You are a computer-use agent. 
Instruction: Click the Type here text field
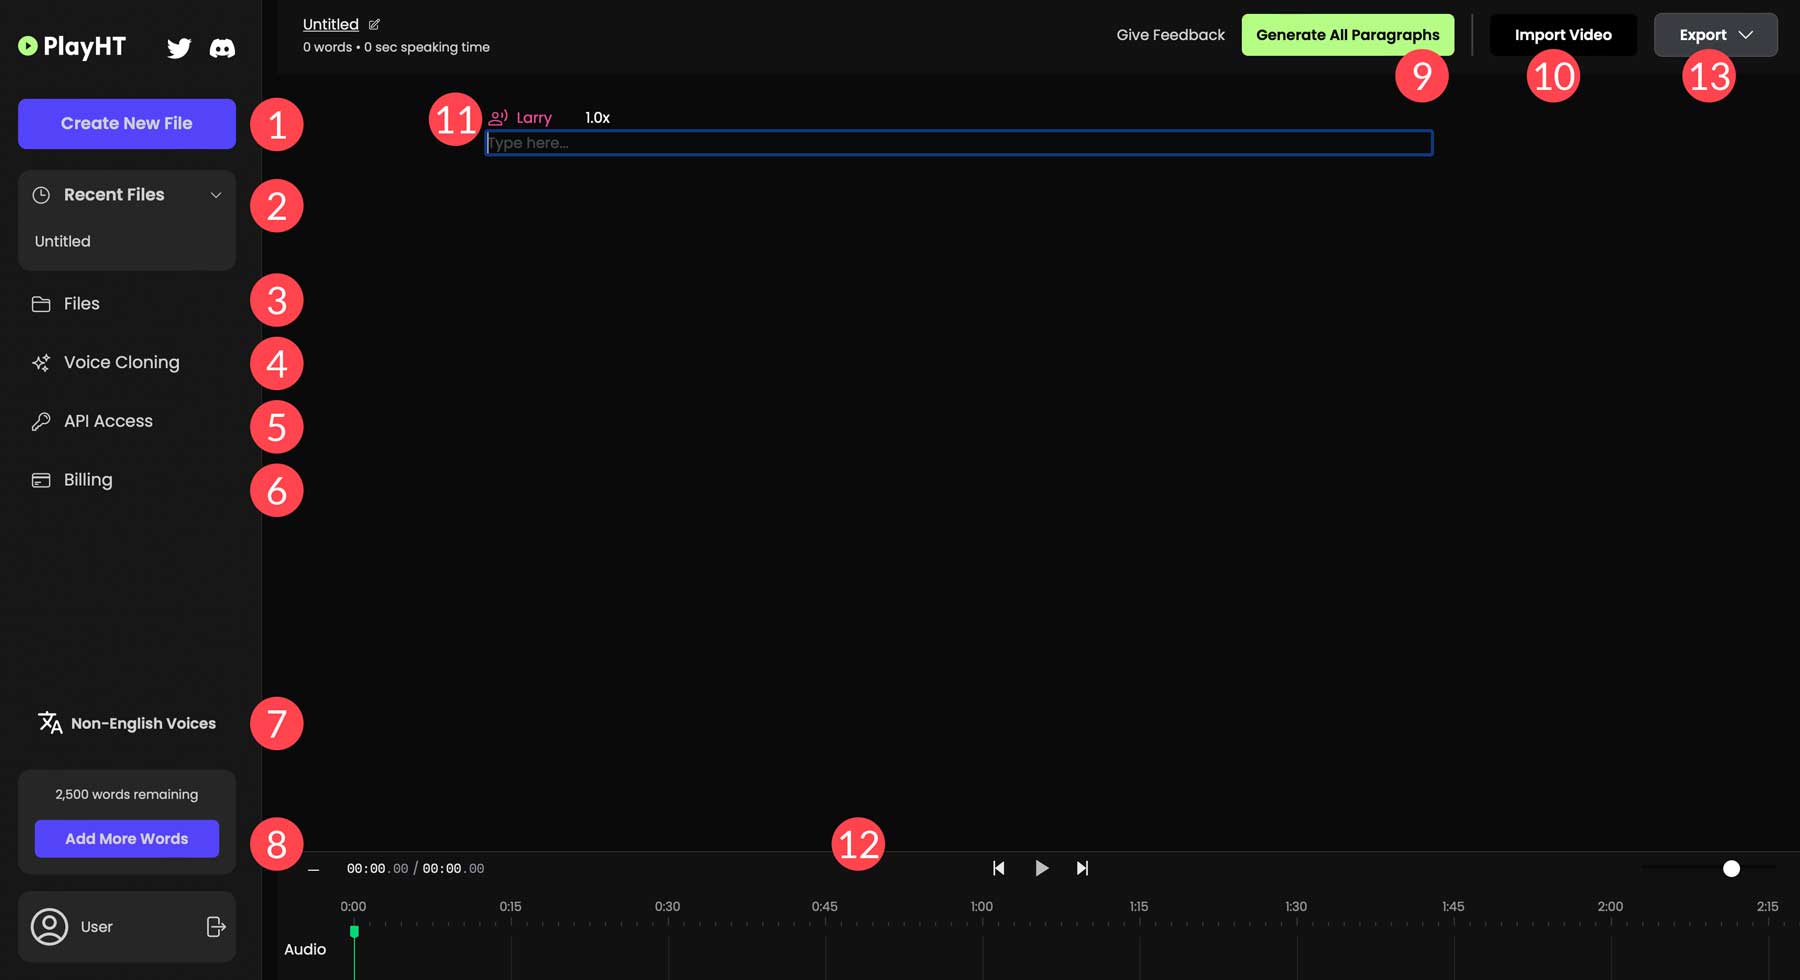(x=958, y=142)
